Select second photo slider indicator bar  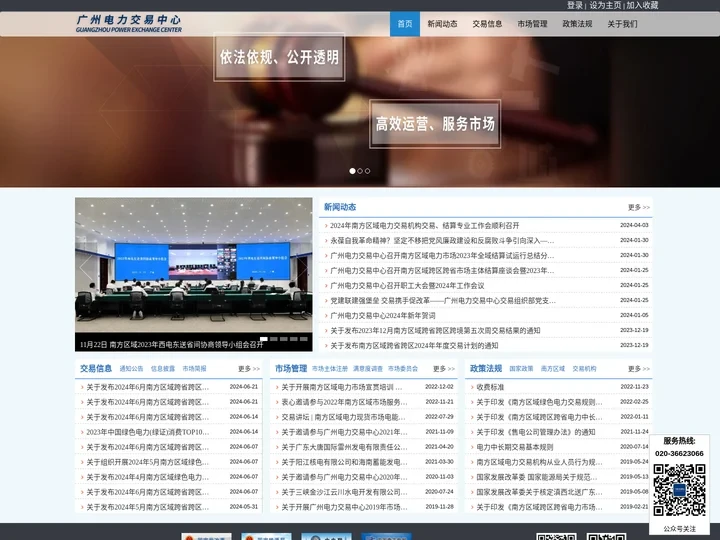pos(274,339)
